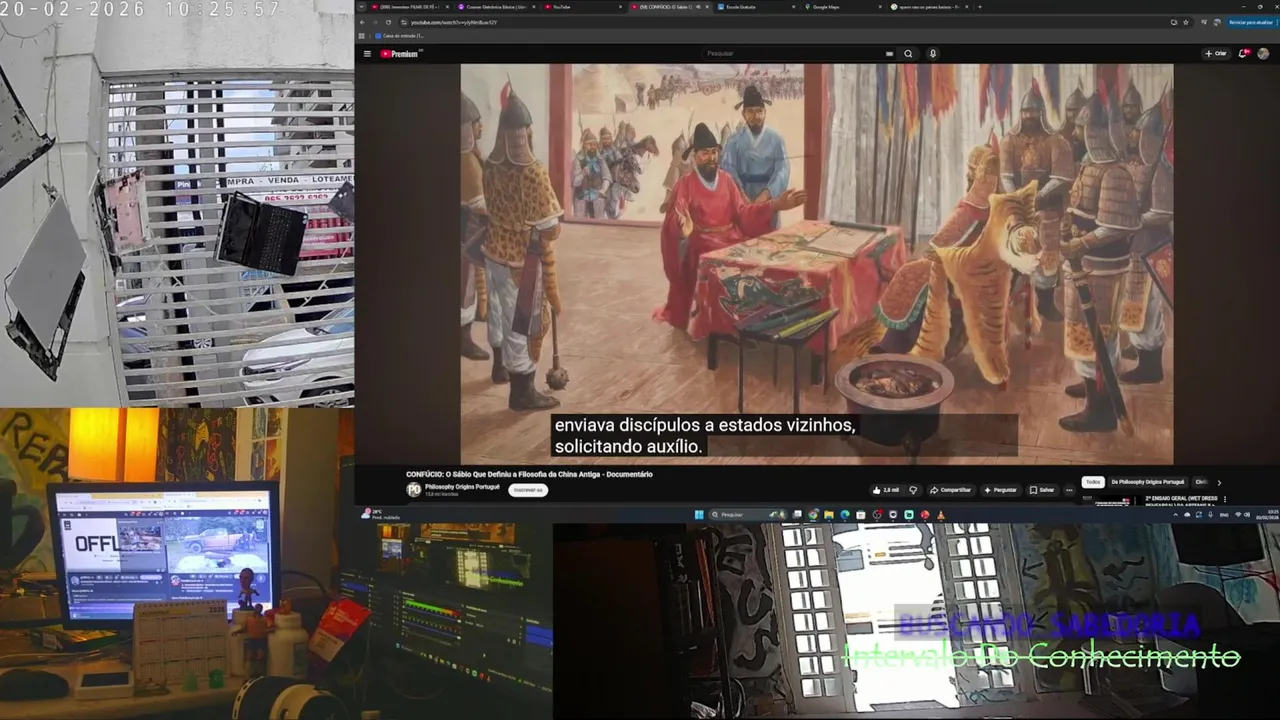Open the Caixa de entrada bookmark
This screenshot has width=1280, height=720.
[398, 35]
